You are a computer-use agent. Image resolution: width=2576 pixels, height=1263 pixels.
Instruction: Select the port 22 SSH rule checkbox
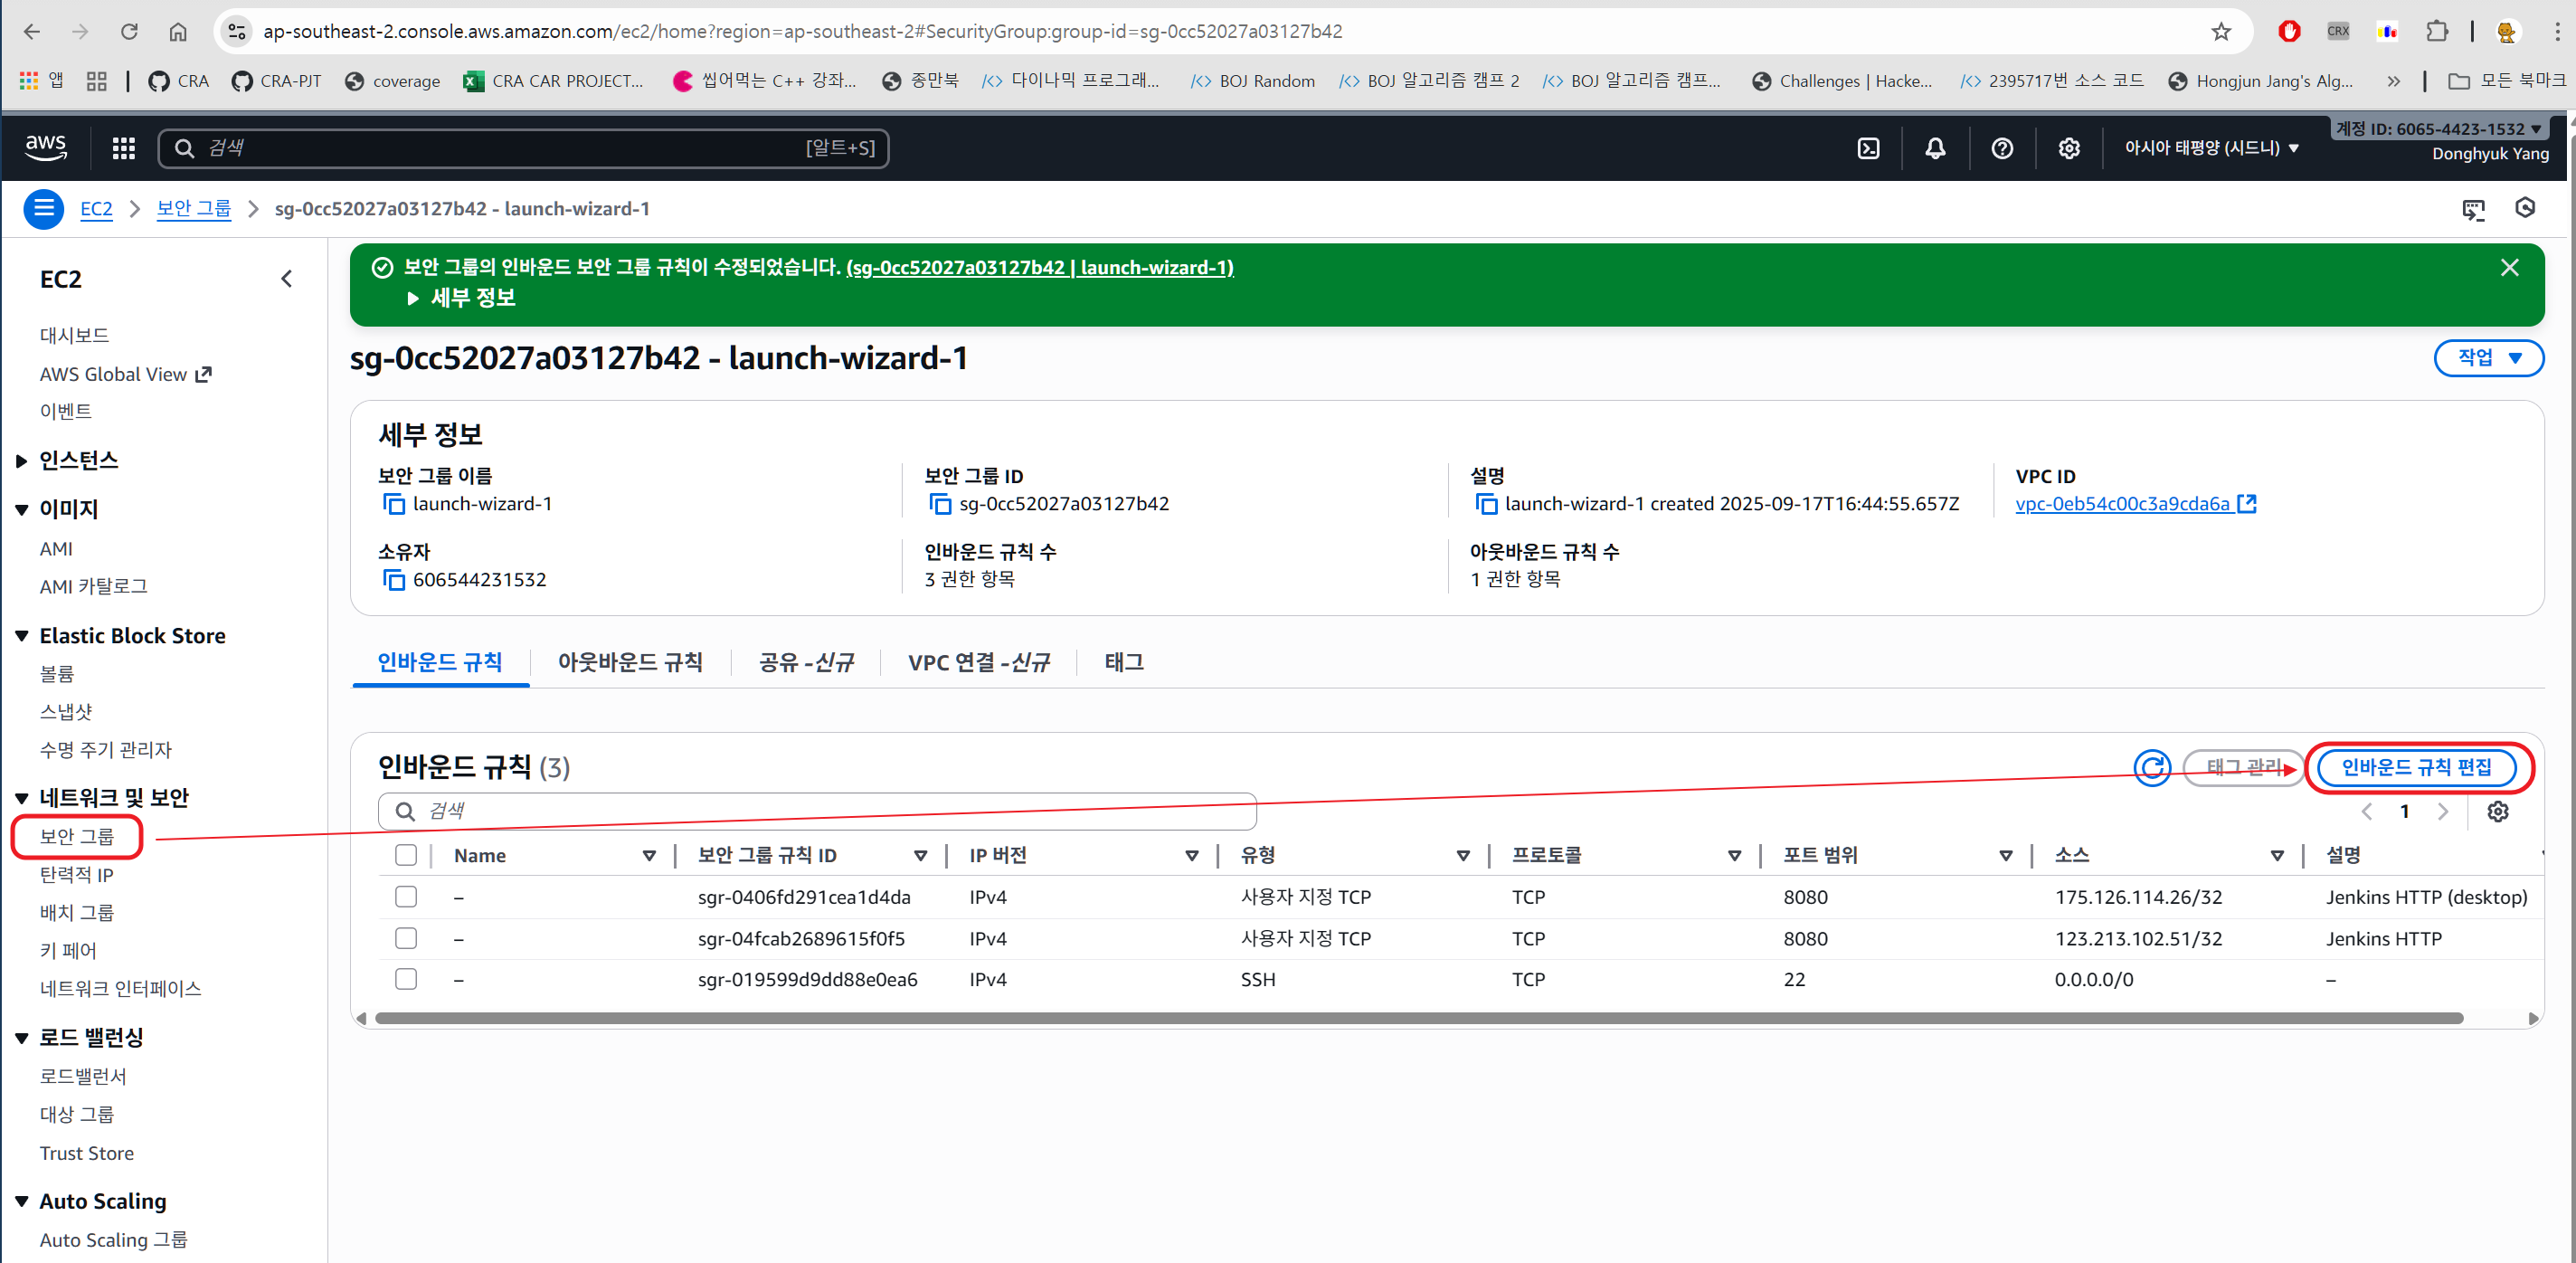tap(405, 979)
